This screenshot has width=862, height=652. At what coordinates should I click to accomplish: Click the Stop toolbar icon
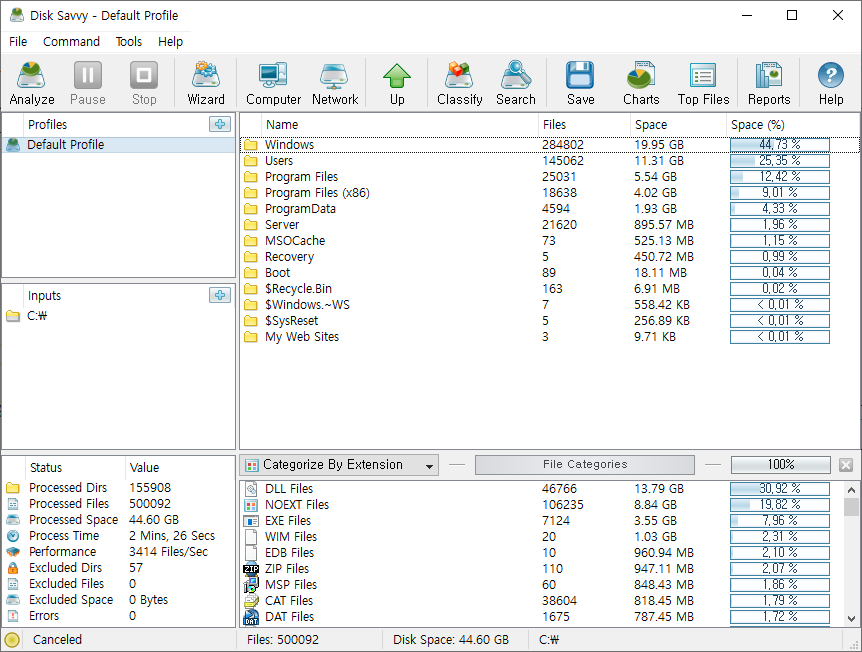tap(144, 83)
